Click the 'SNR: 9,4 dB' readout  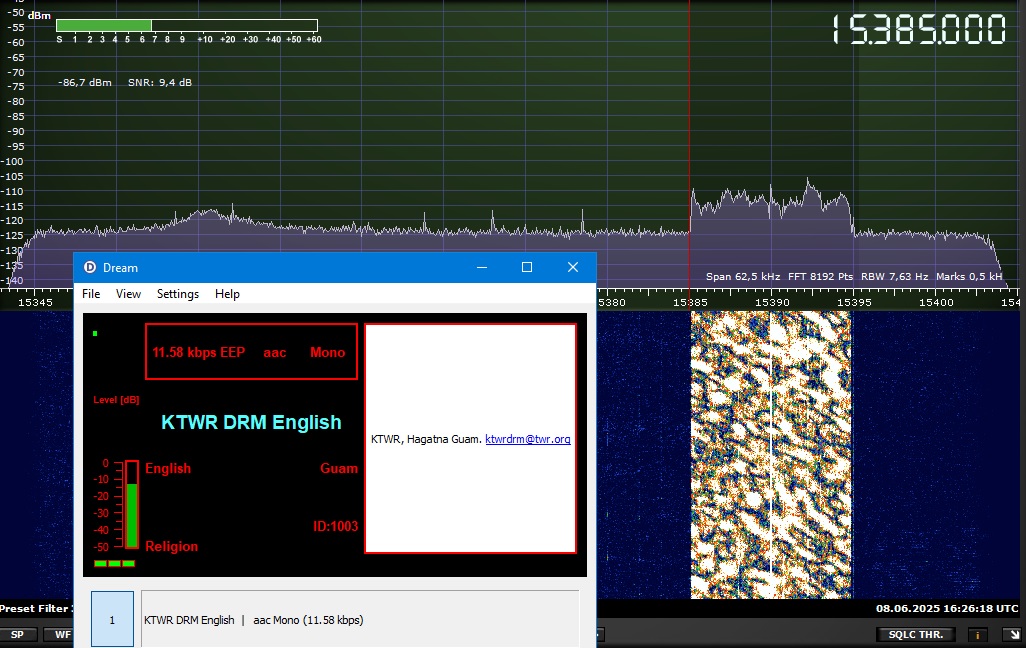(x=160, y=82)
